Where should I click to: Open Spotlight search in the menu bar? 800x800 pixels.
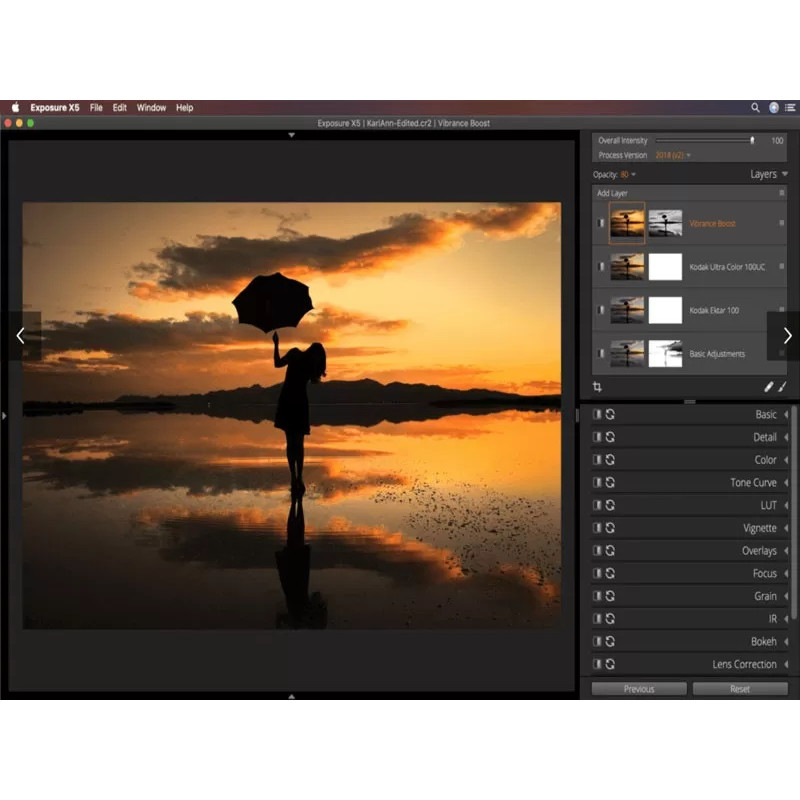click(755, 107)
